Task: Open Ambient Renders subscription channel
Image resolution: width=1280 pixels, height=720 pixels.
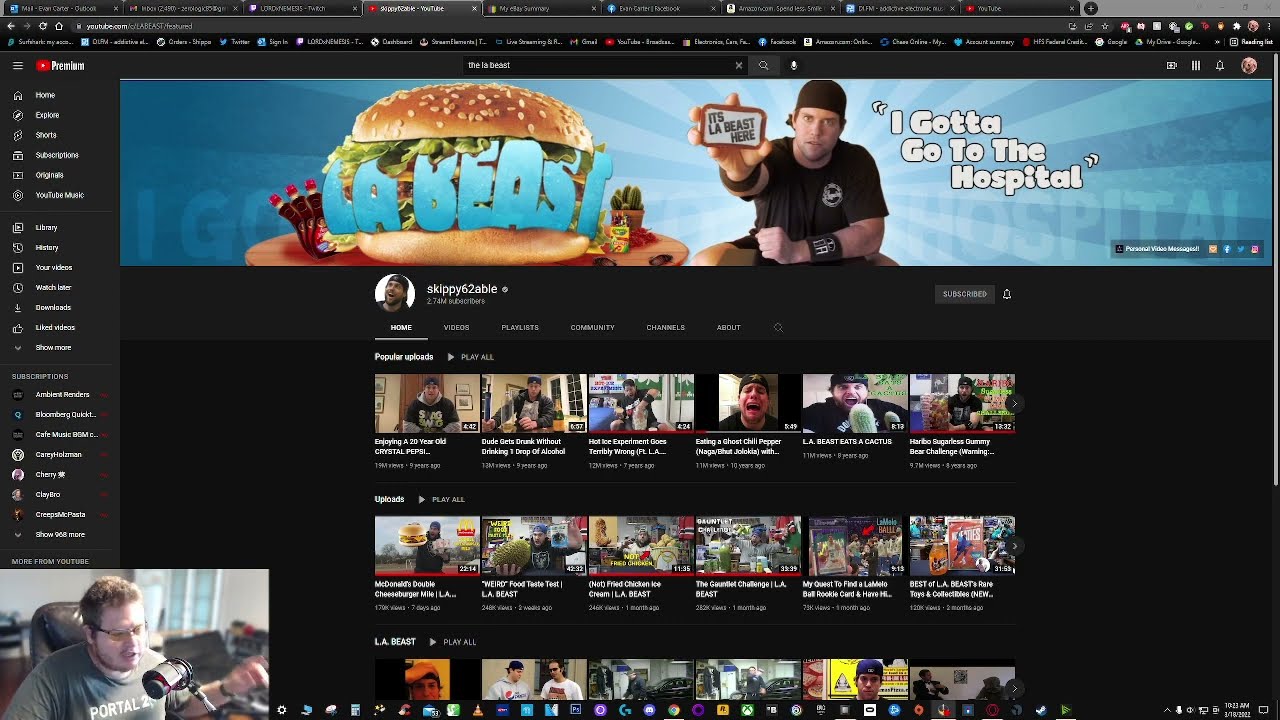Action: pyautogui.click(x=59, y=394)
